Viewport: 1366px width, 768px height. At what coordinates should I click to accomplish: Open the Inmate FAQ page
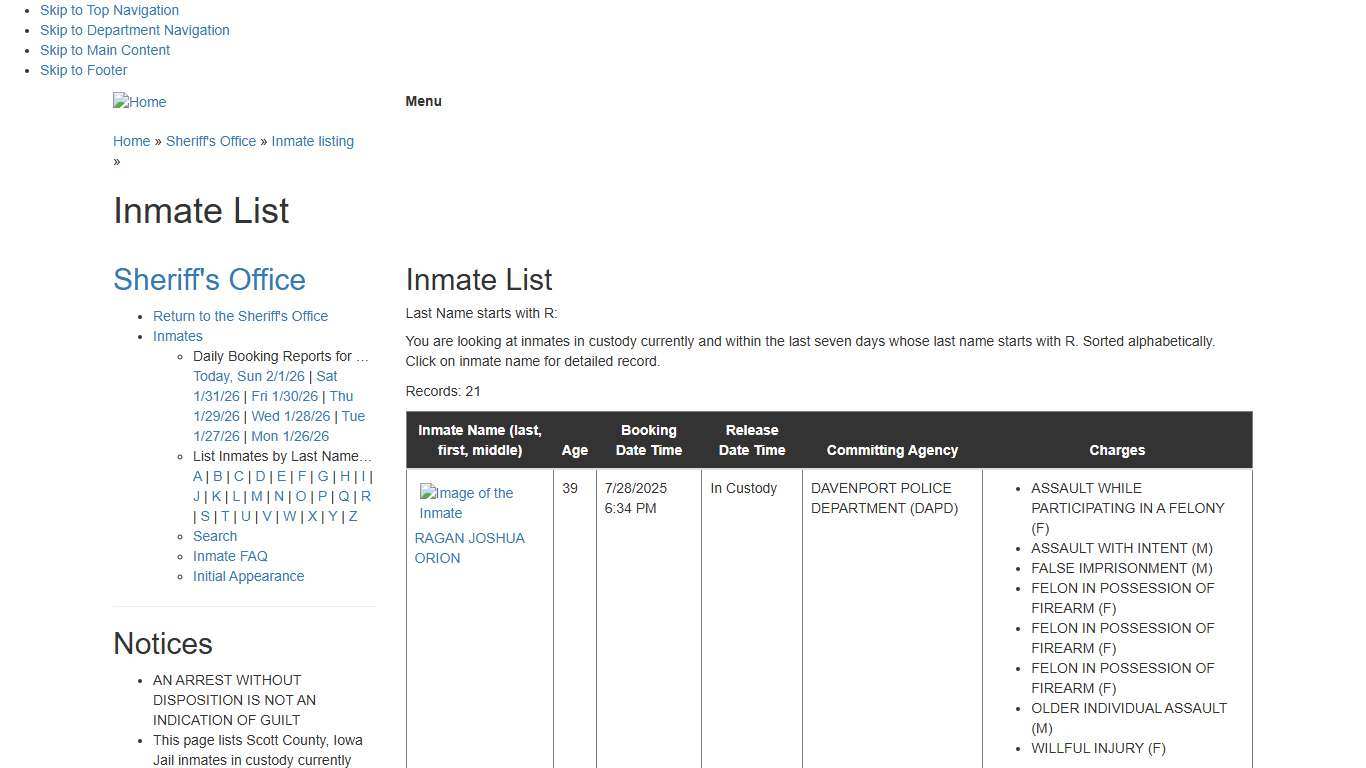click(x=230, y=556)
